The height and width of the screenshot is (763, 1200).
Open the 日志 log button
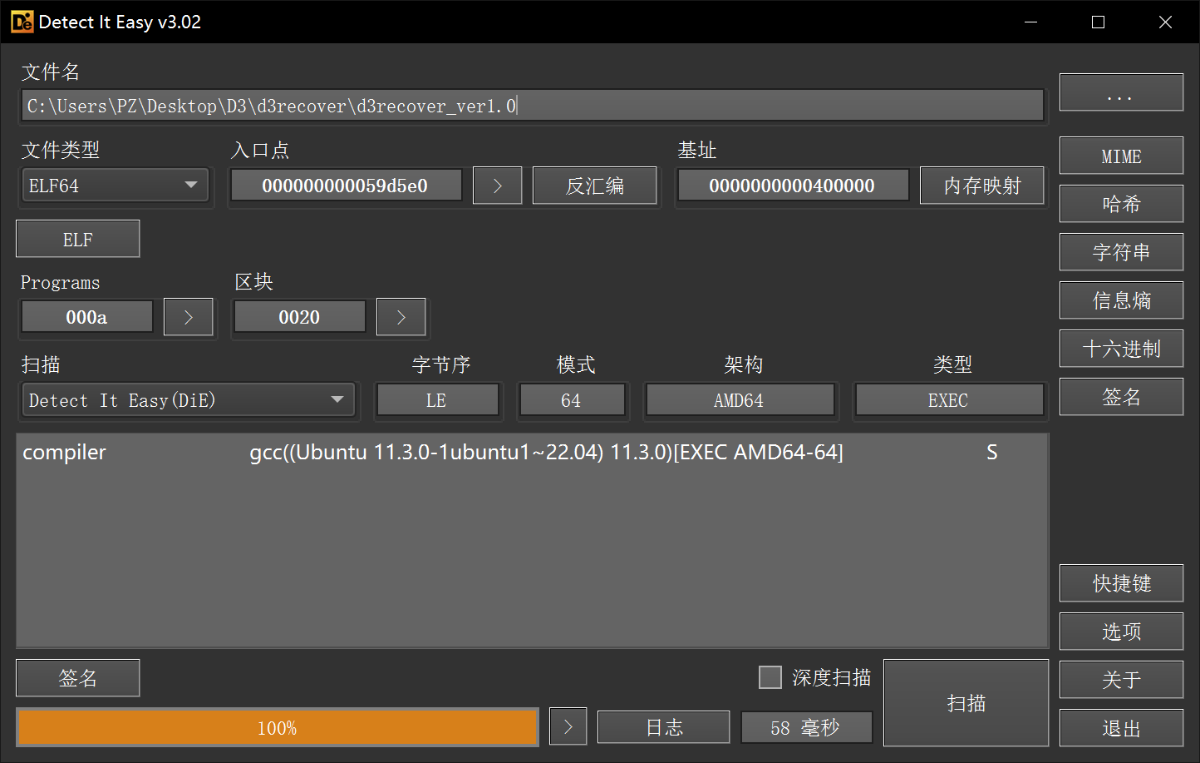[664, 727]
